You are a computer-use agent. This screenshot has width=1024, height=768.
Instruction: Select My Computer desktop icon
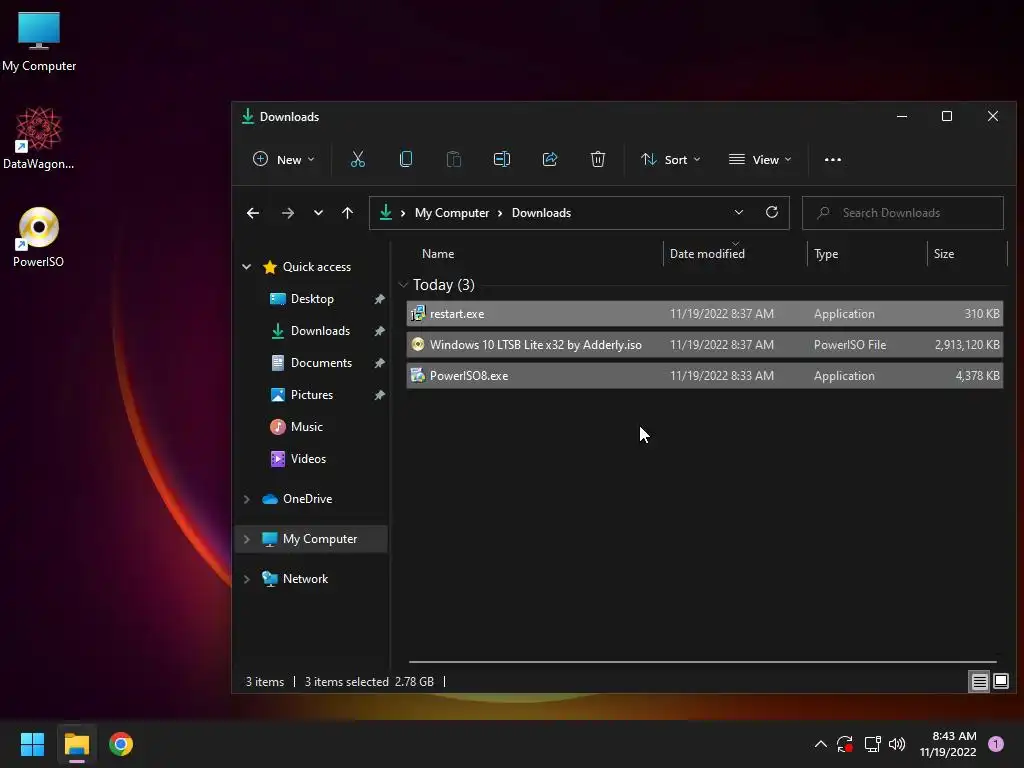39,42
